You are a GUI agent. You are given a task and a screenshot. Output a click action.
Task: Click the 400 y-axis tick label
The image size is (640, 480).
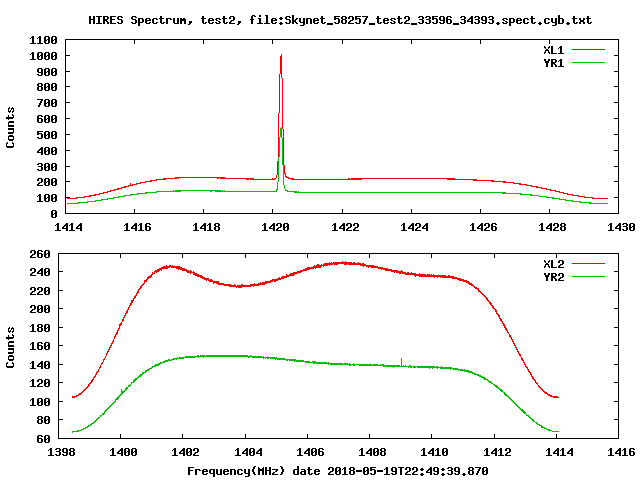point(47,151)
